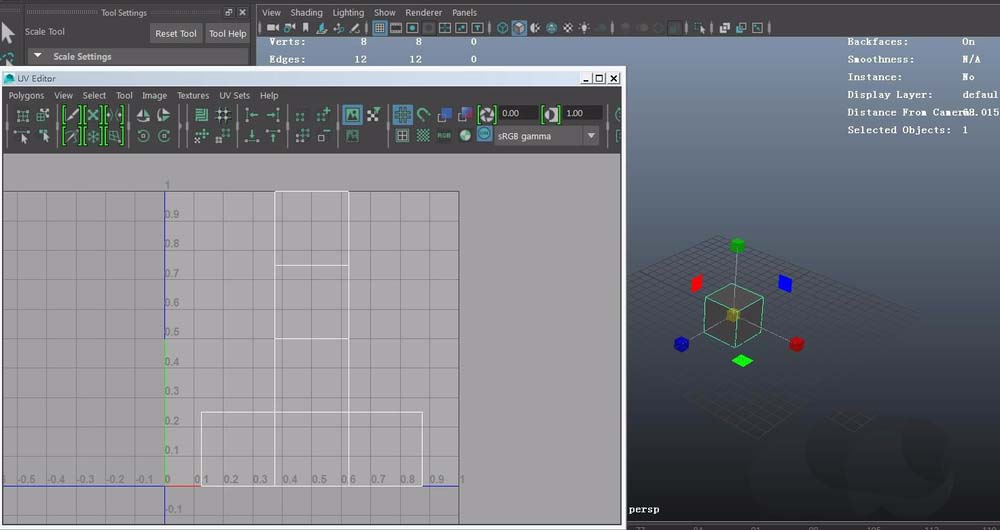Click the select tool arrow icon
1000x530 pixels.
point(8,32)
